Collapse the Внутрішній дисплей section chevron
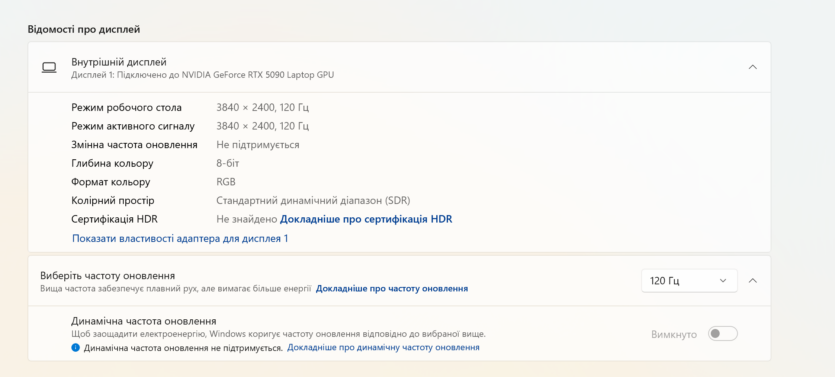 pyautogui.click(x=752, y=67)
